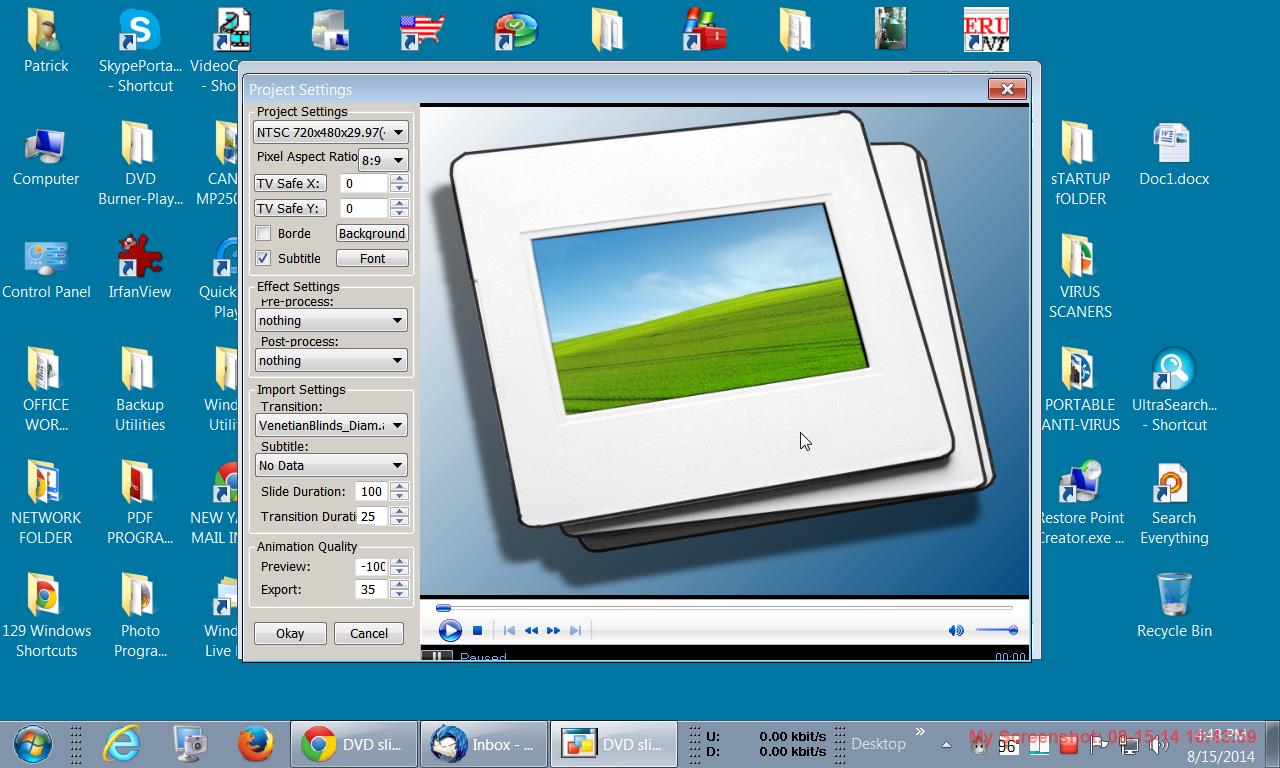Open the sTARTUP fOLDER desktop icon

coord(1080,164)
